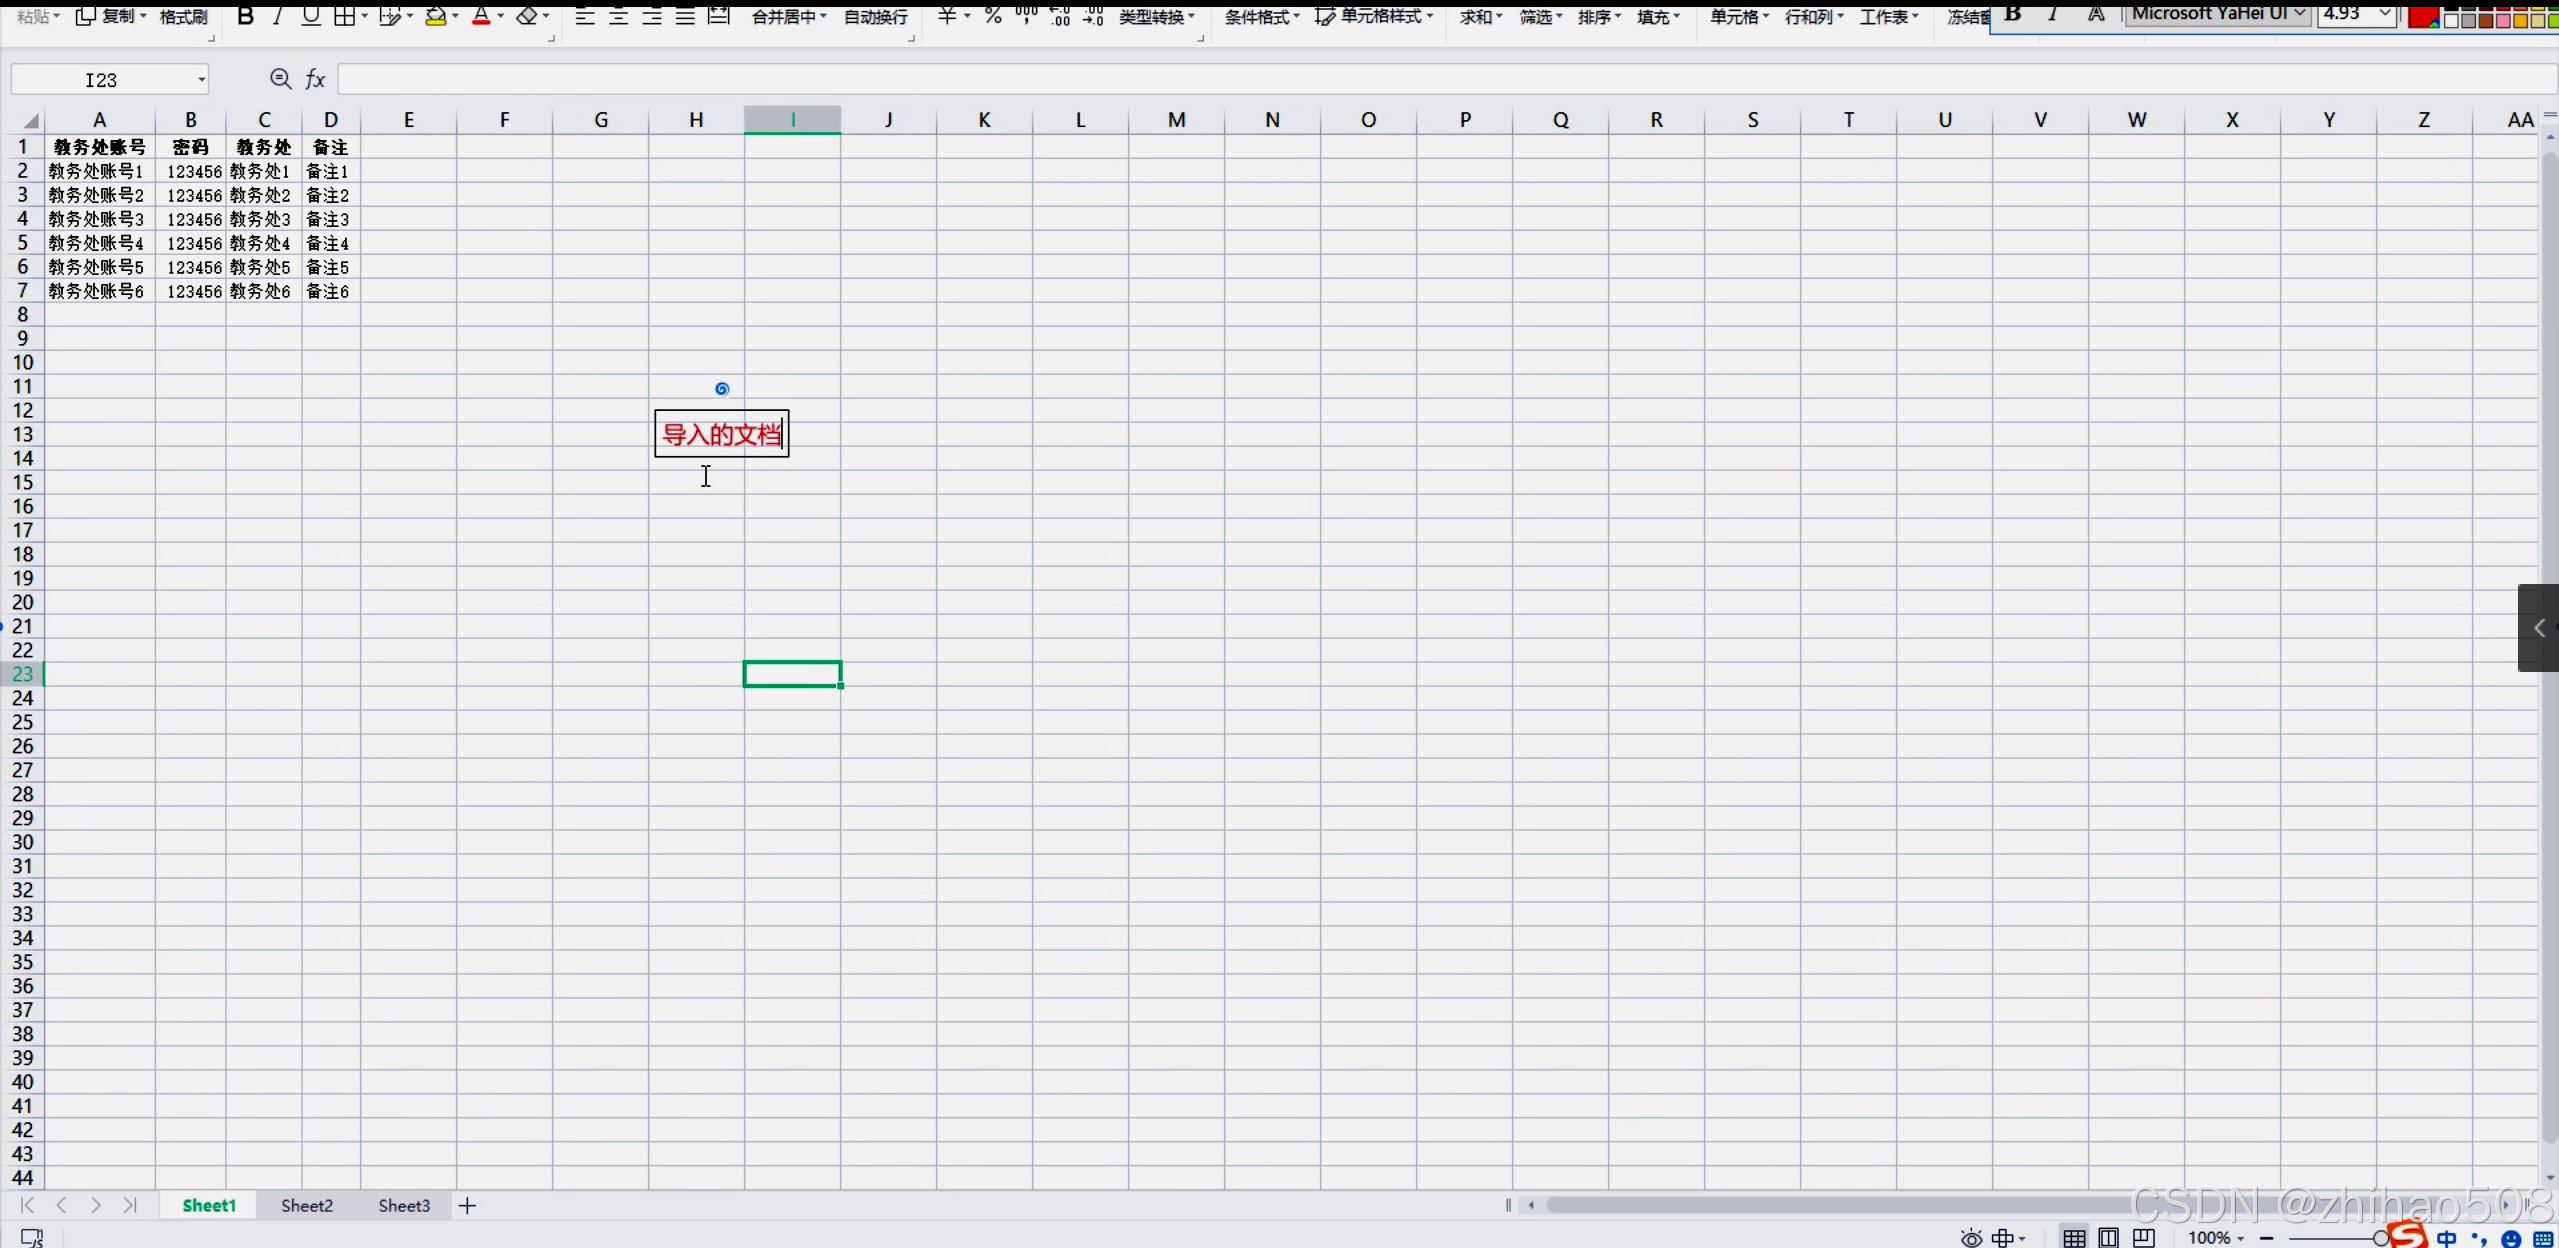Open the Name Box dropdown for I23
This screenshot has width=2559, height=1248.
coord(201,79)
